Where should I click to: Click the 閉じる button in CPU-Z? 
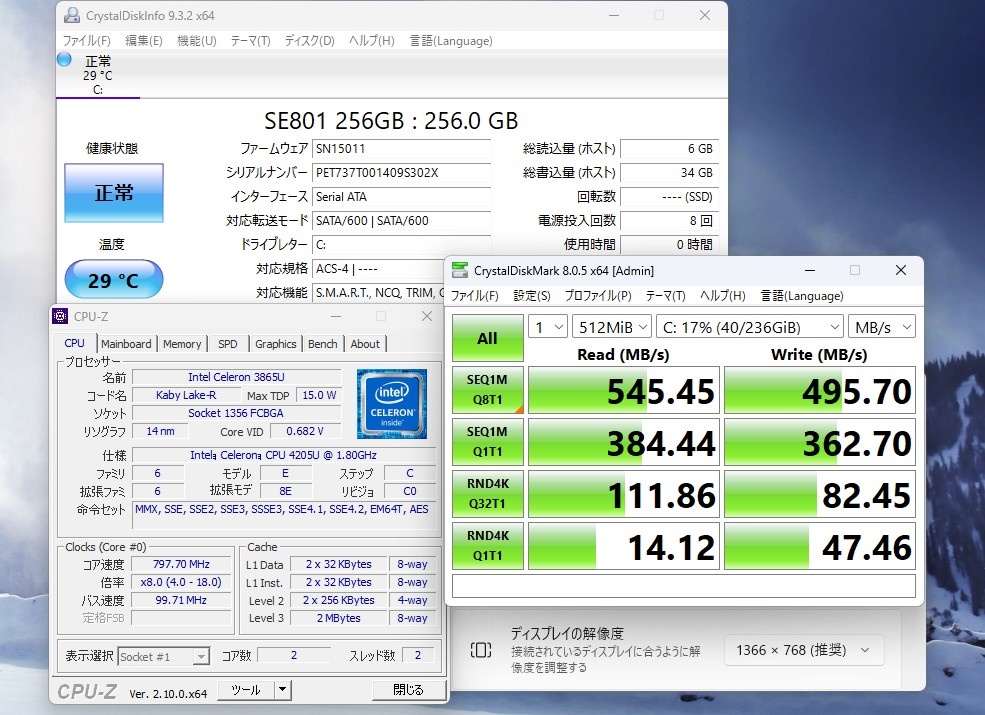[x=408, y=690]
